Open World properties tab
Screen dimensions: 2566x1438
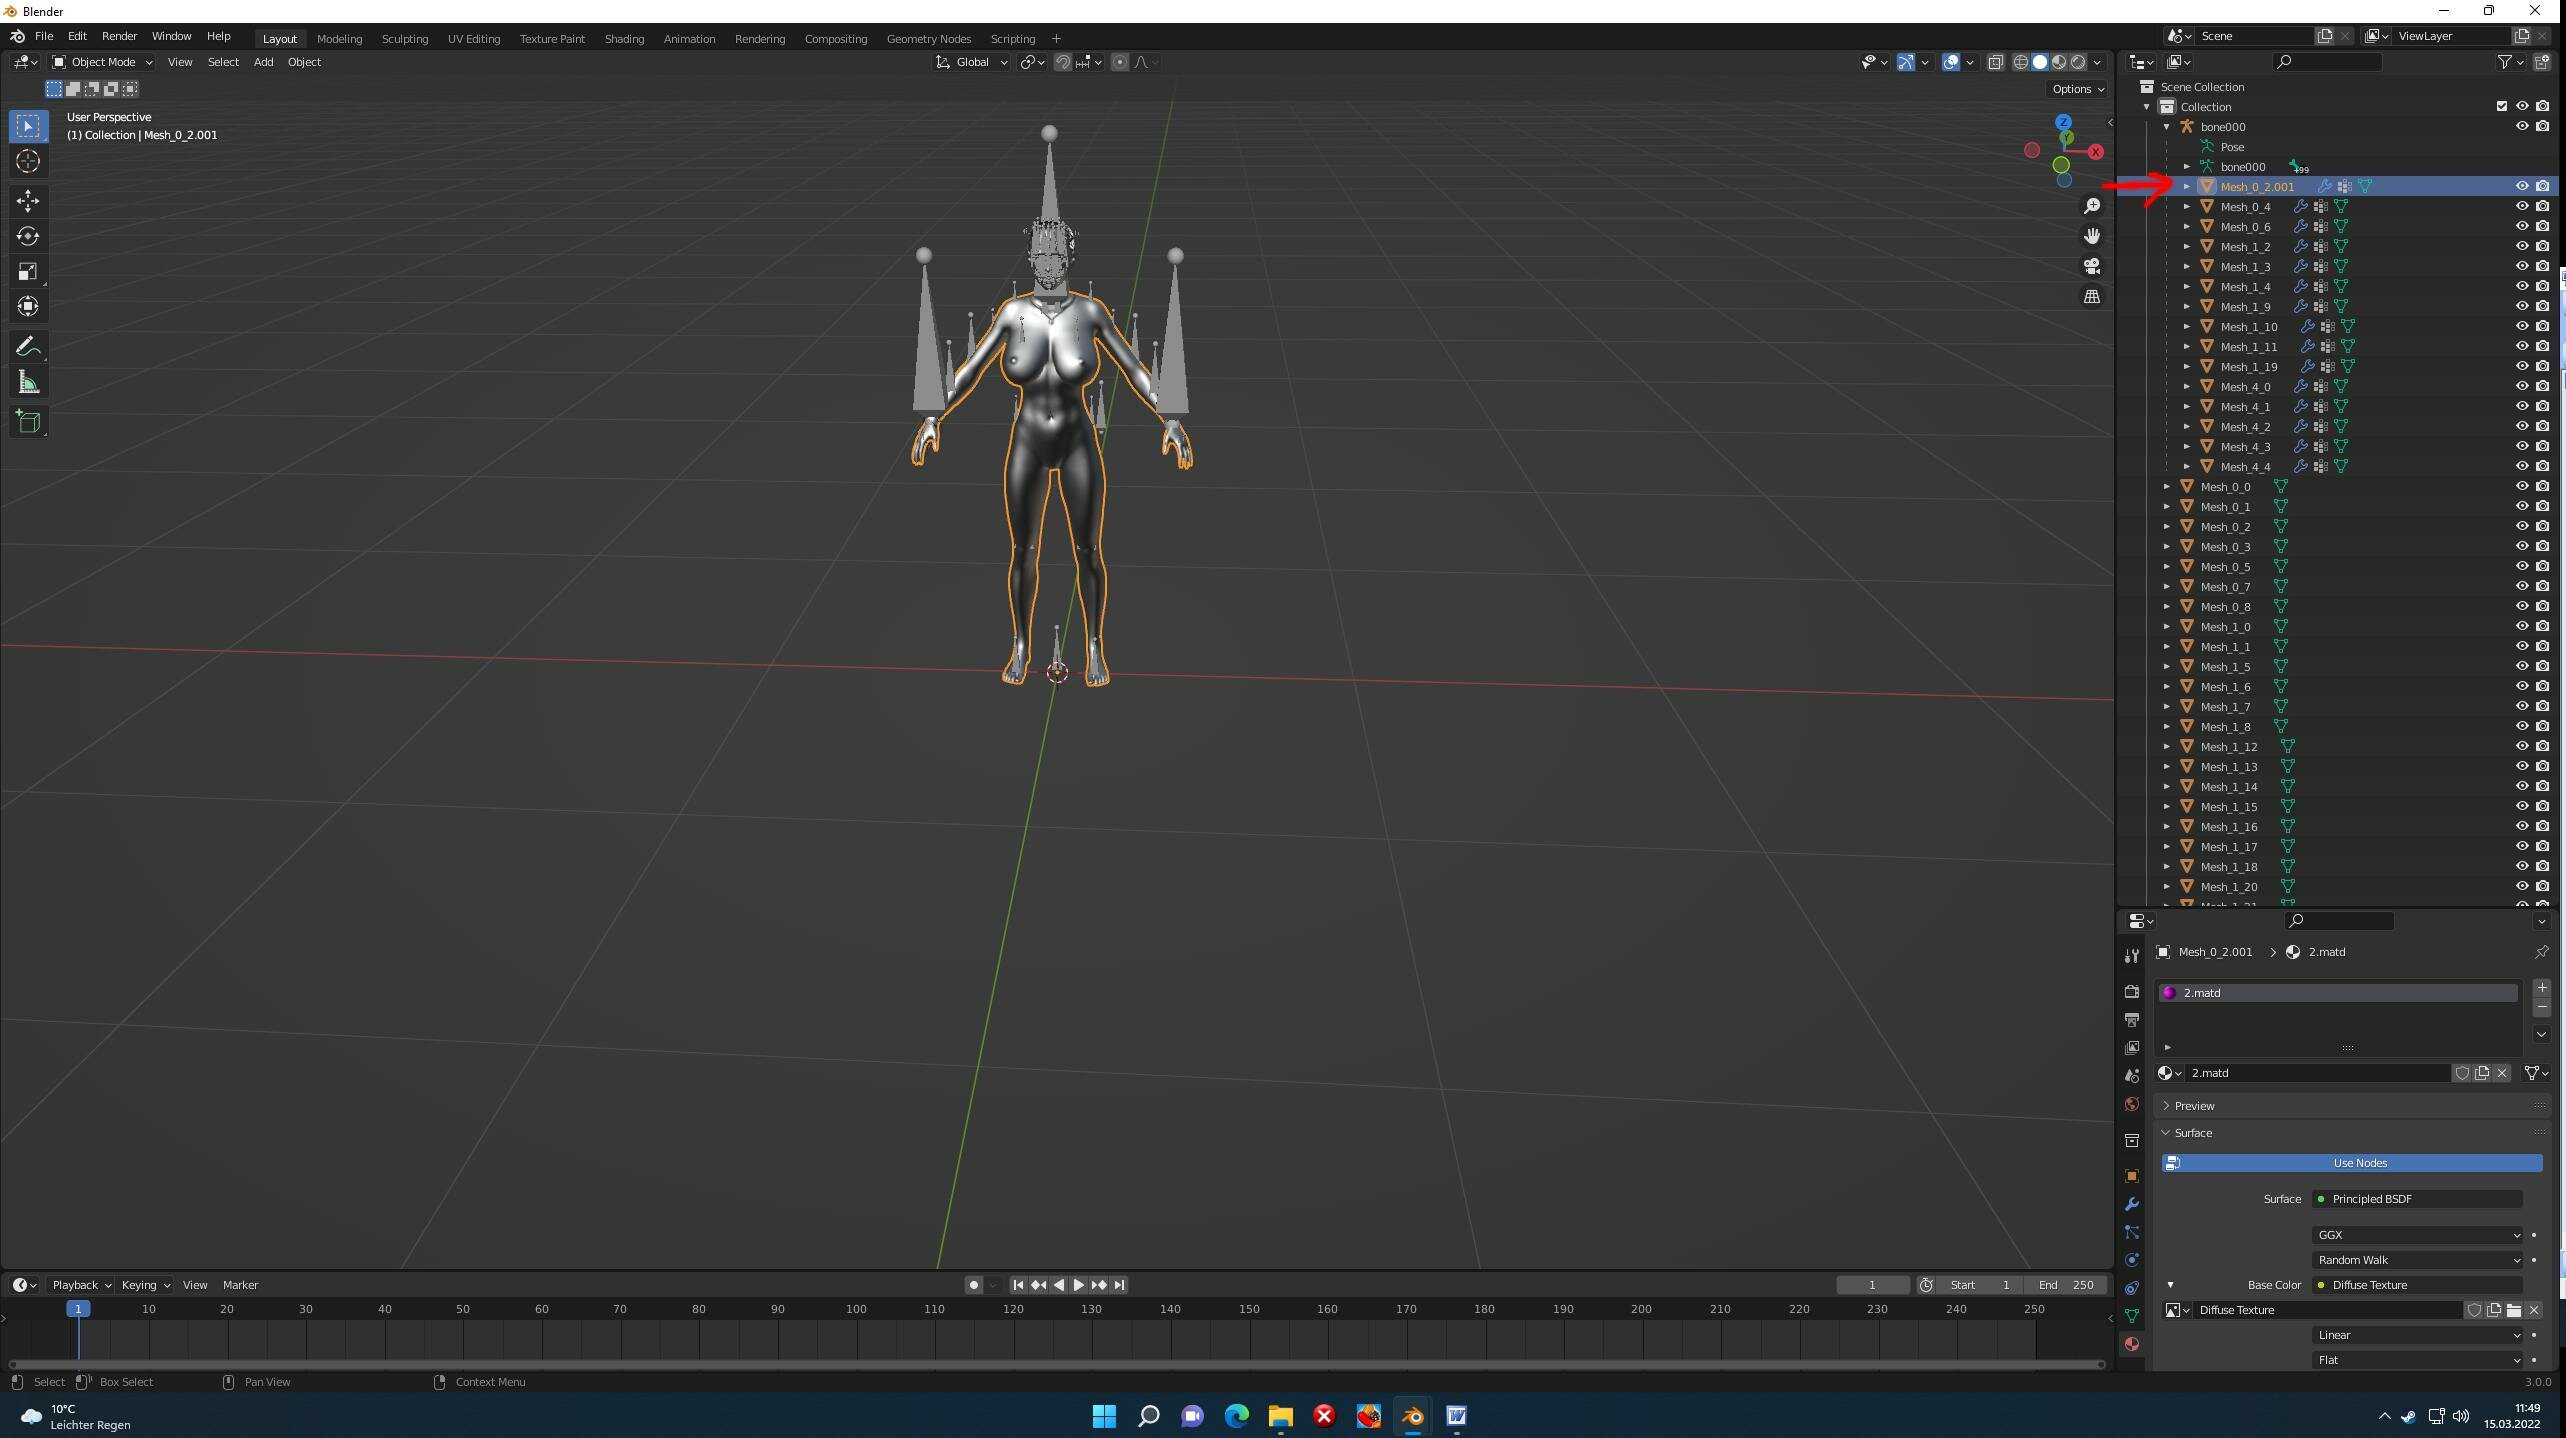tap(2132, 1104)
